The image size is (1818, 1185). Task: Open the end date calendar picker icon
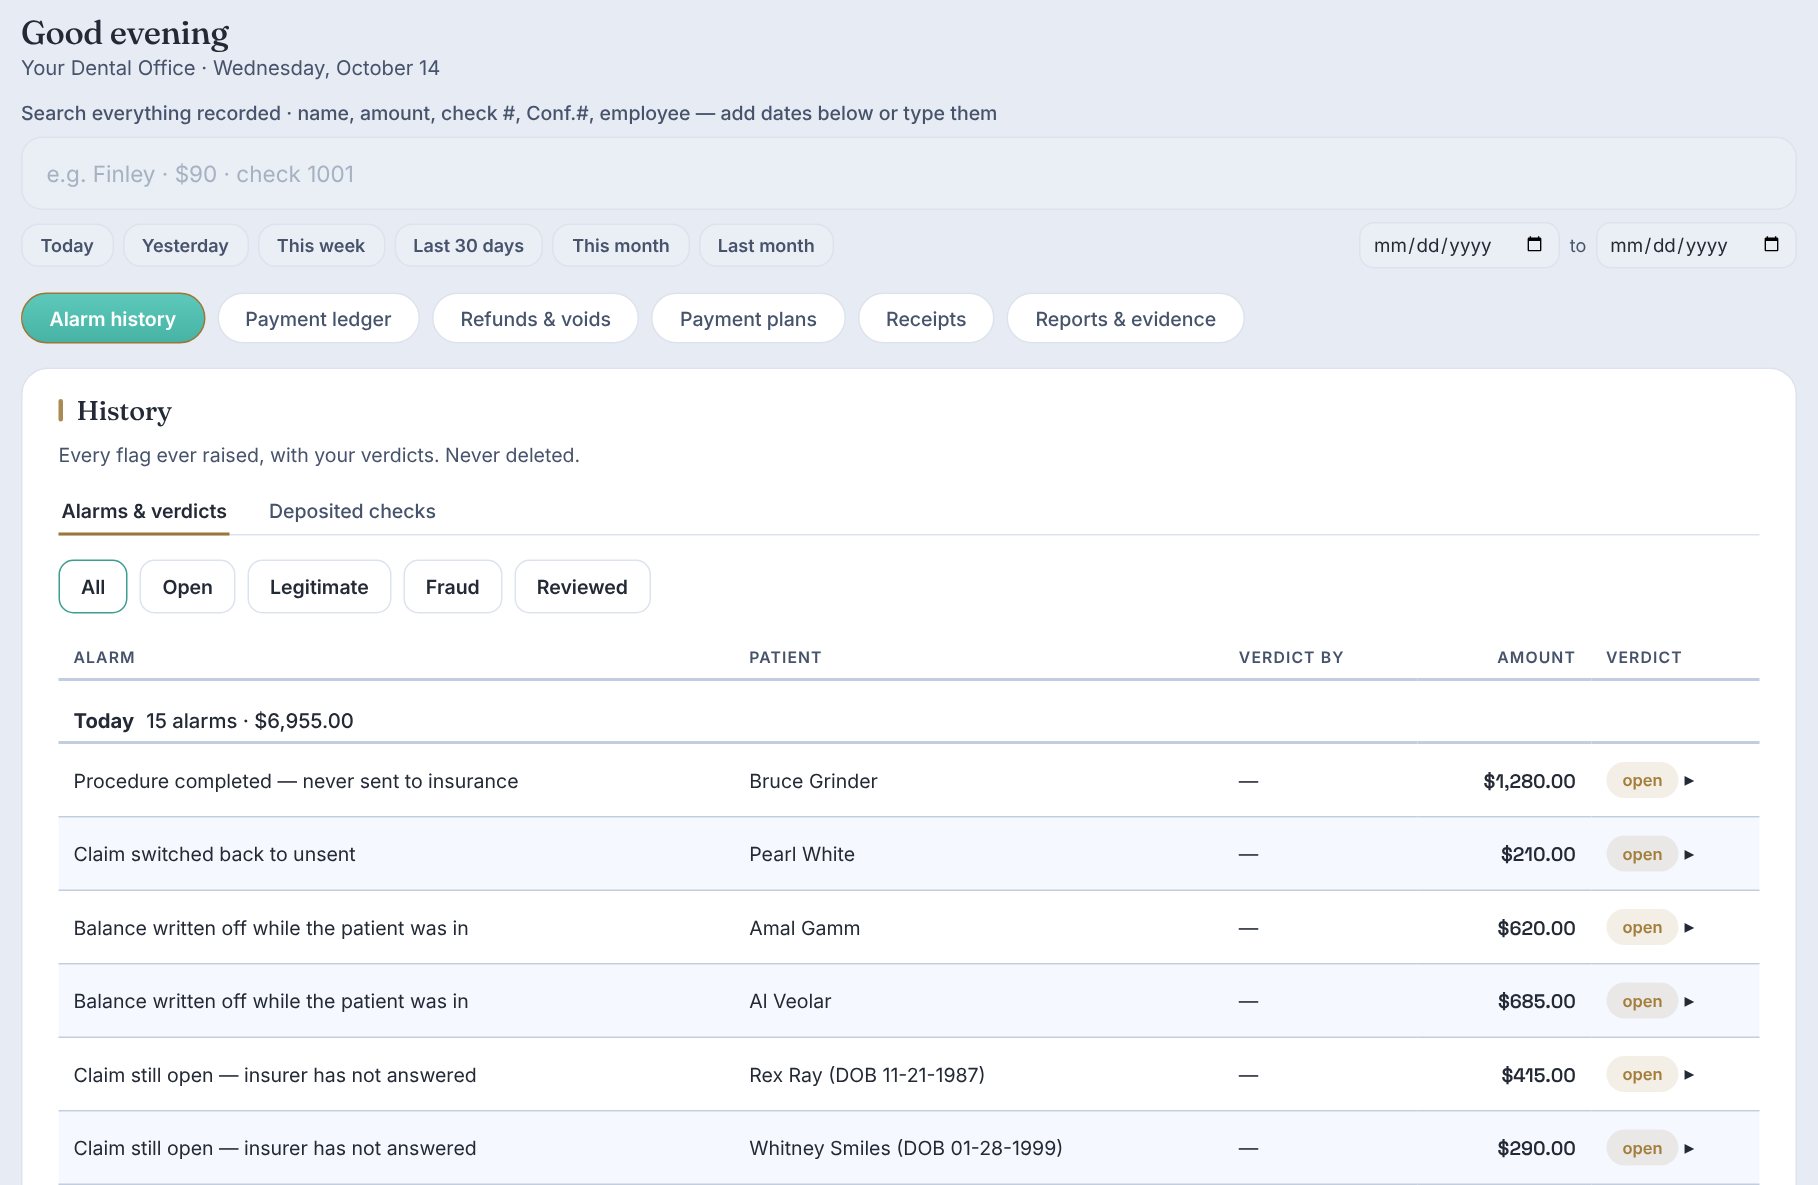click(1771, 245)
